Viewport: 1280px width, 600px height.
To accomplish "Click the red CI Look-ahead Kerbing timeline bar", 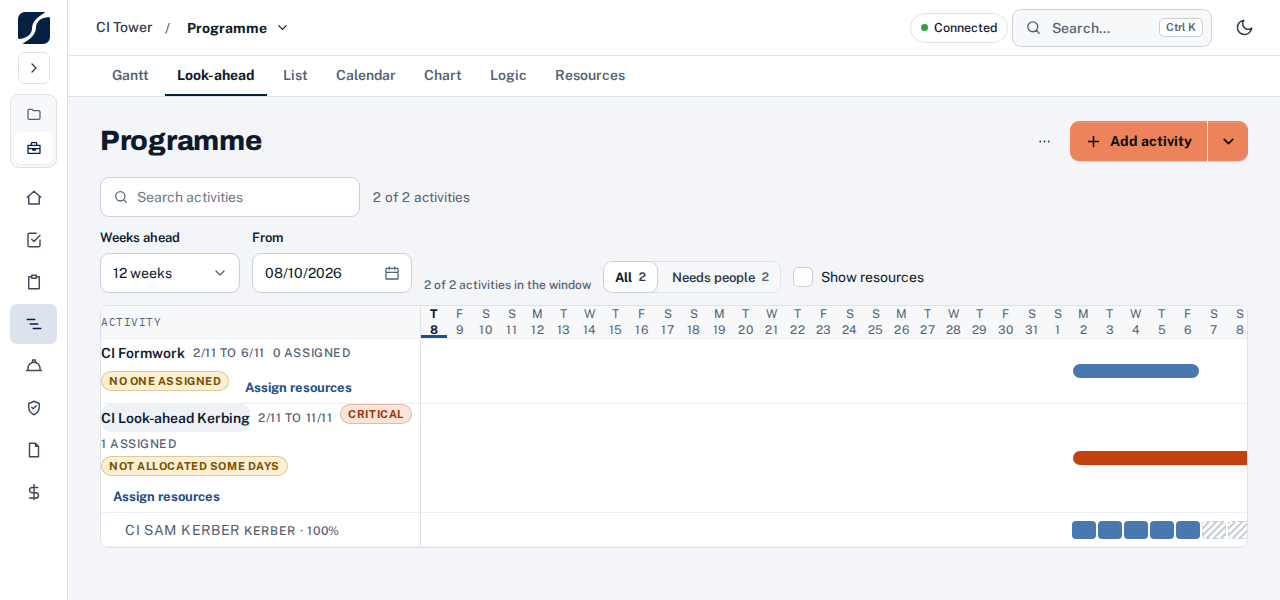I will [x=1160, y=458].
